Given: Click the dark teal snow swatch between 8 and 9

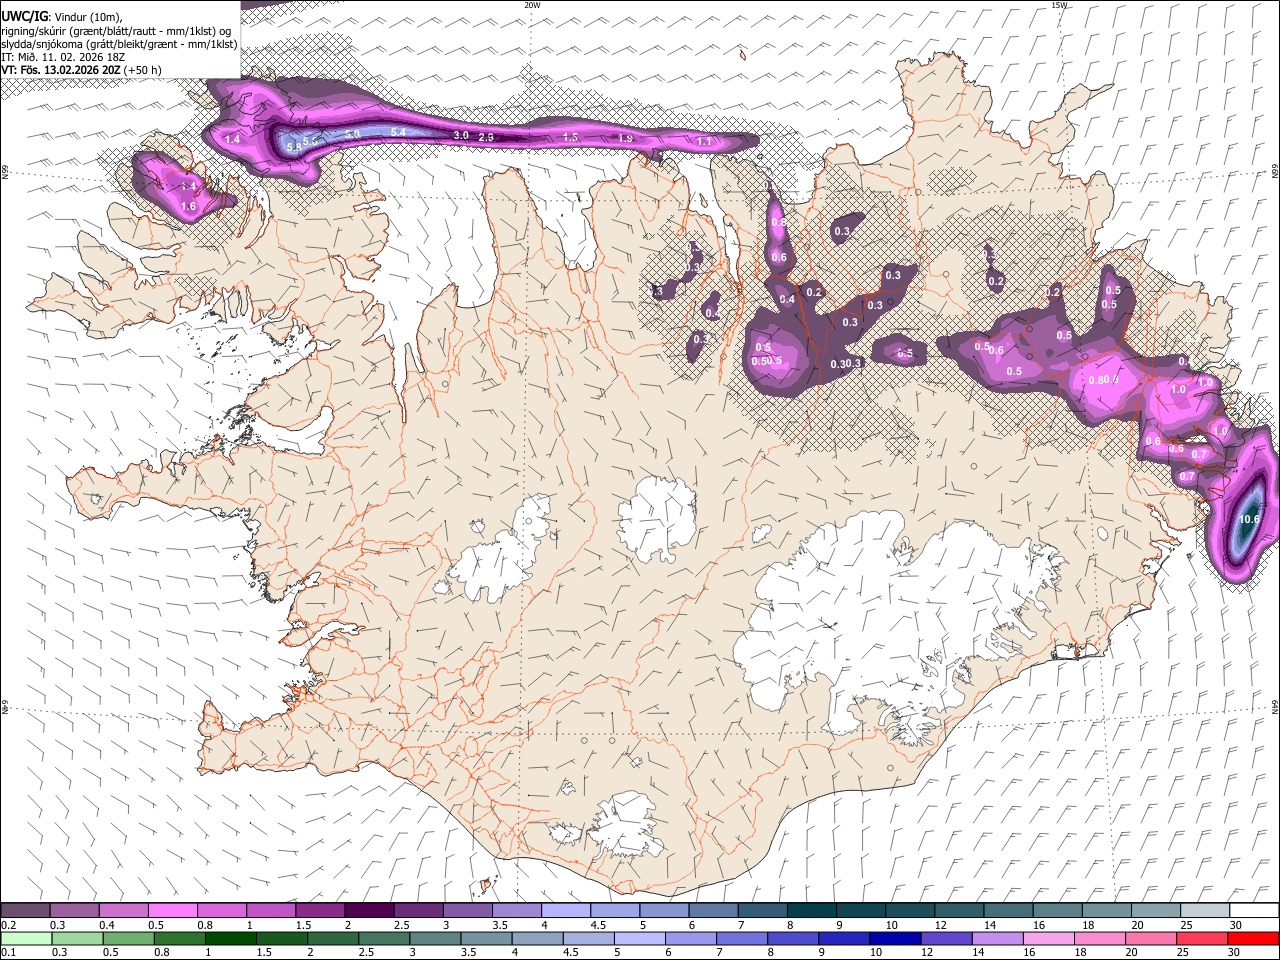Looking at the screenshot, I should 810,910.
